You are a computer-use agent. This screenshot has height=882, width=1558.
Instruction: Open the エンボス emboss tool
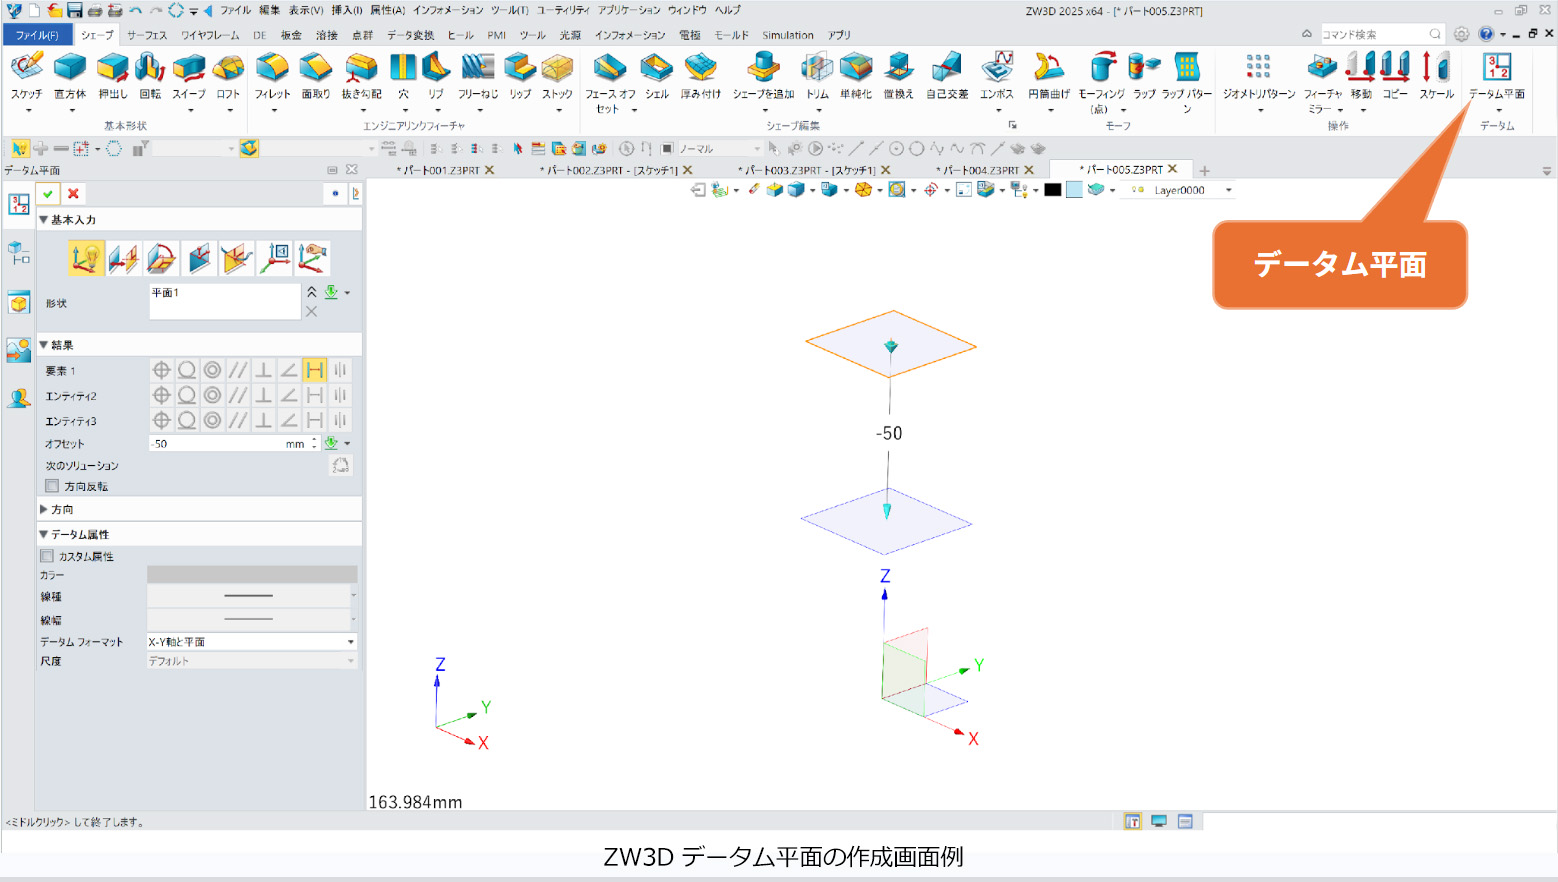(996, 76)
